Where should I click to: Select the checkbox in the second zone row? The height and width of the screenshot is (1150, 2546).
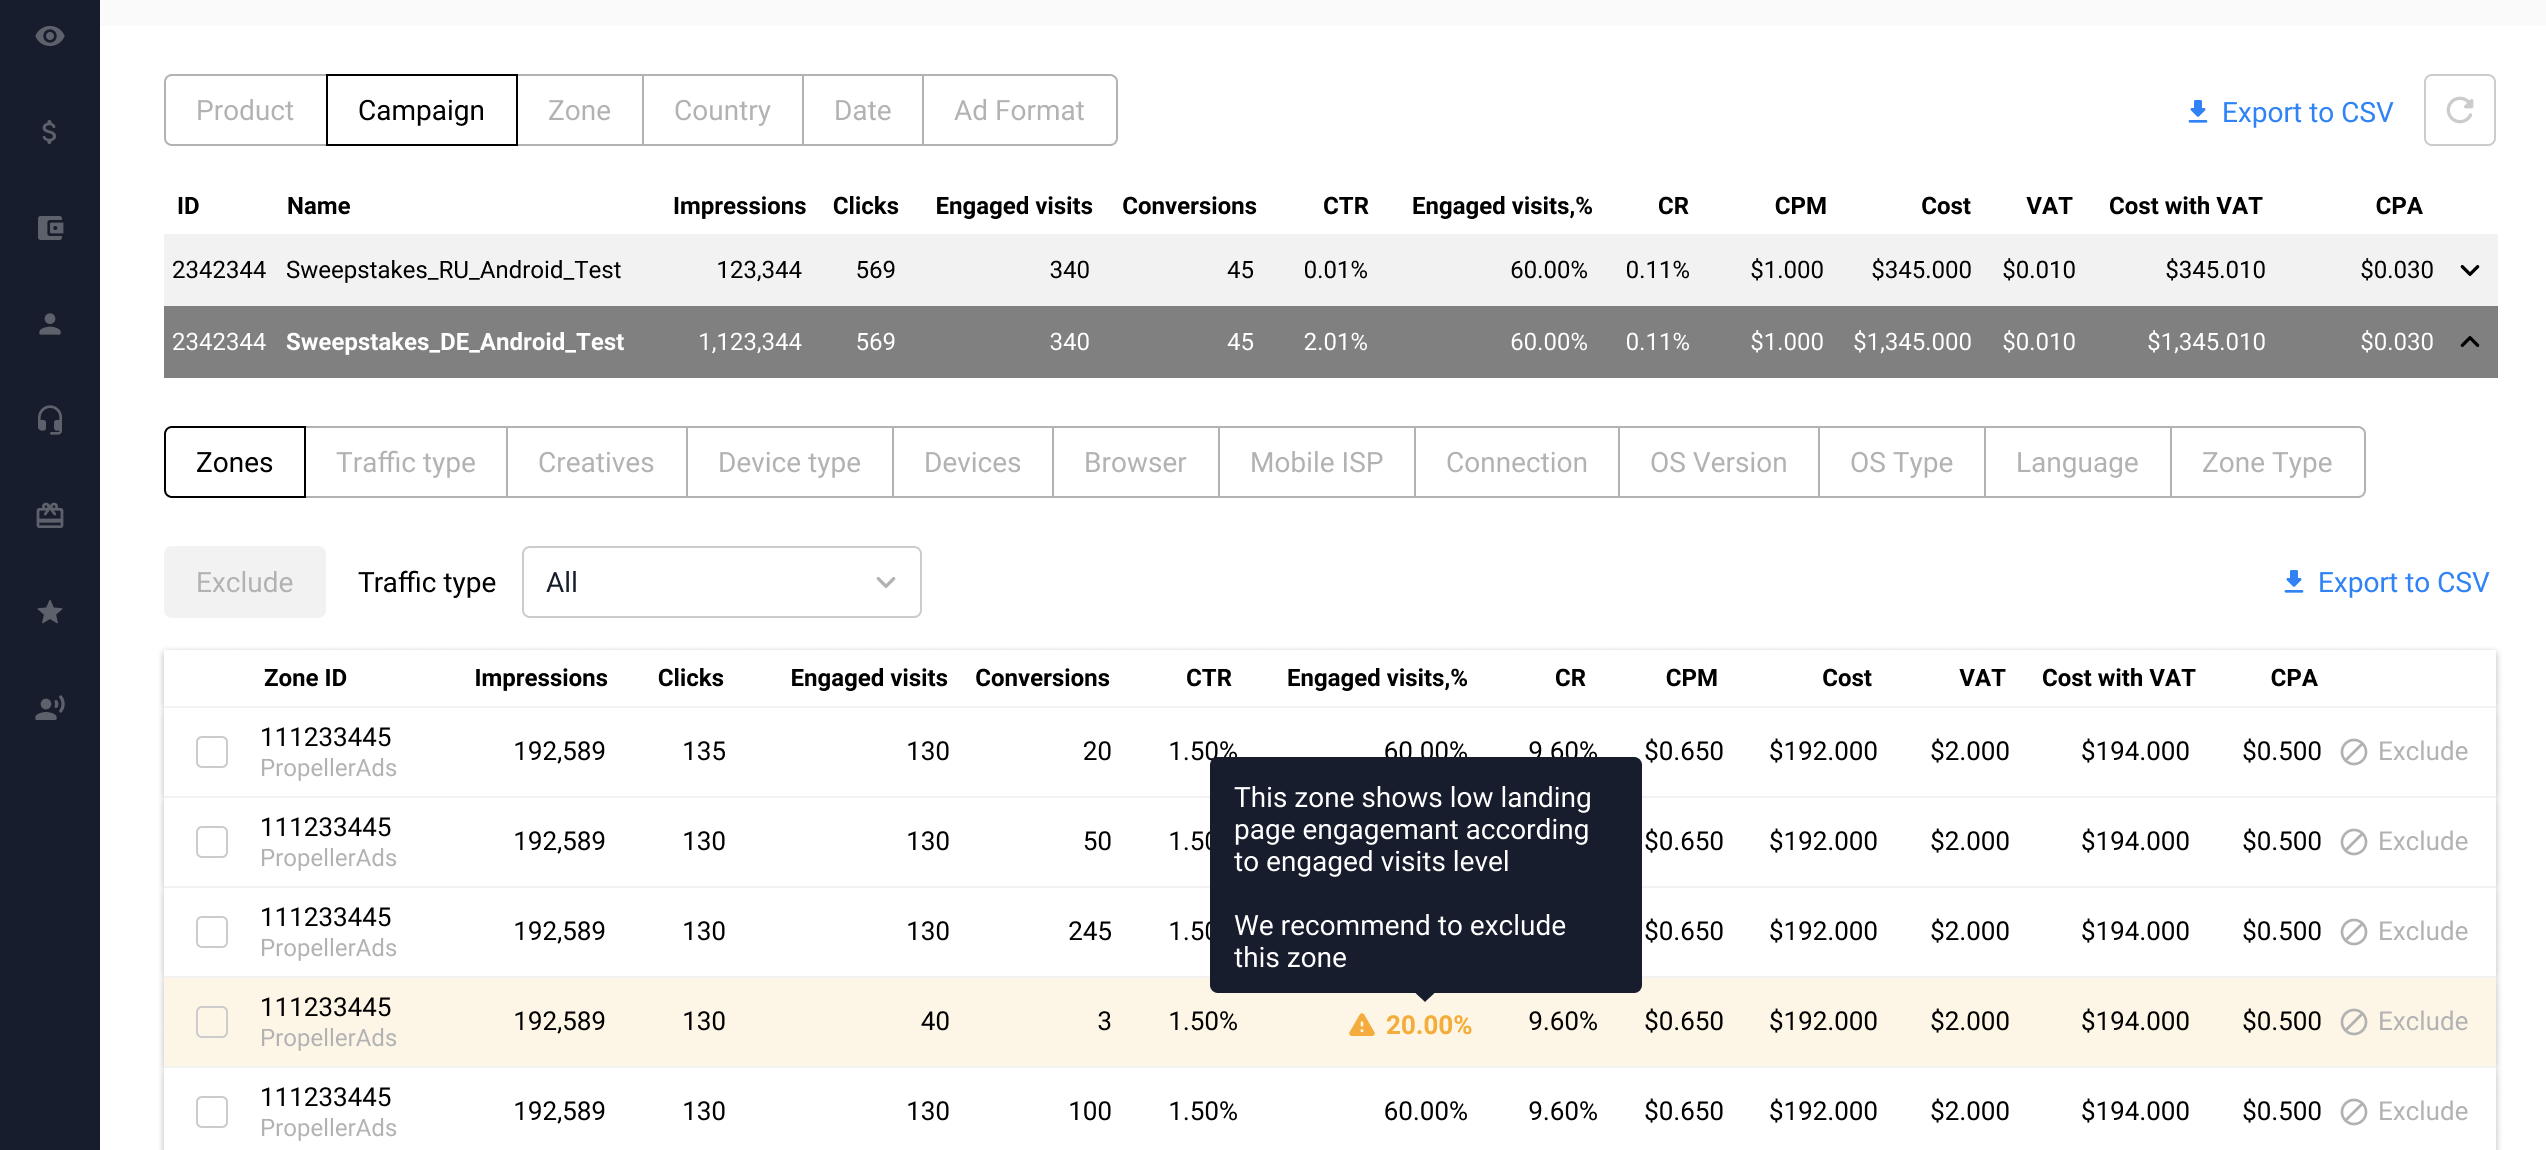coord(212,842)
